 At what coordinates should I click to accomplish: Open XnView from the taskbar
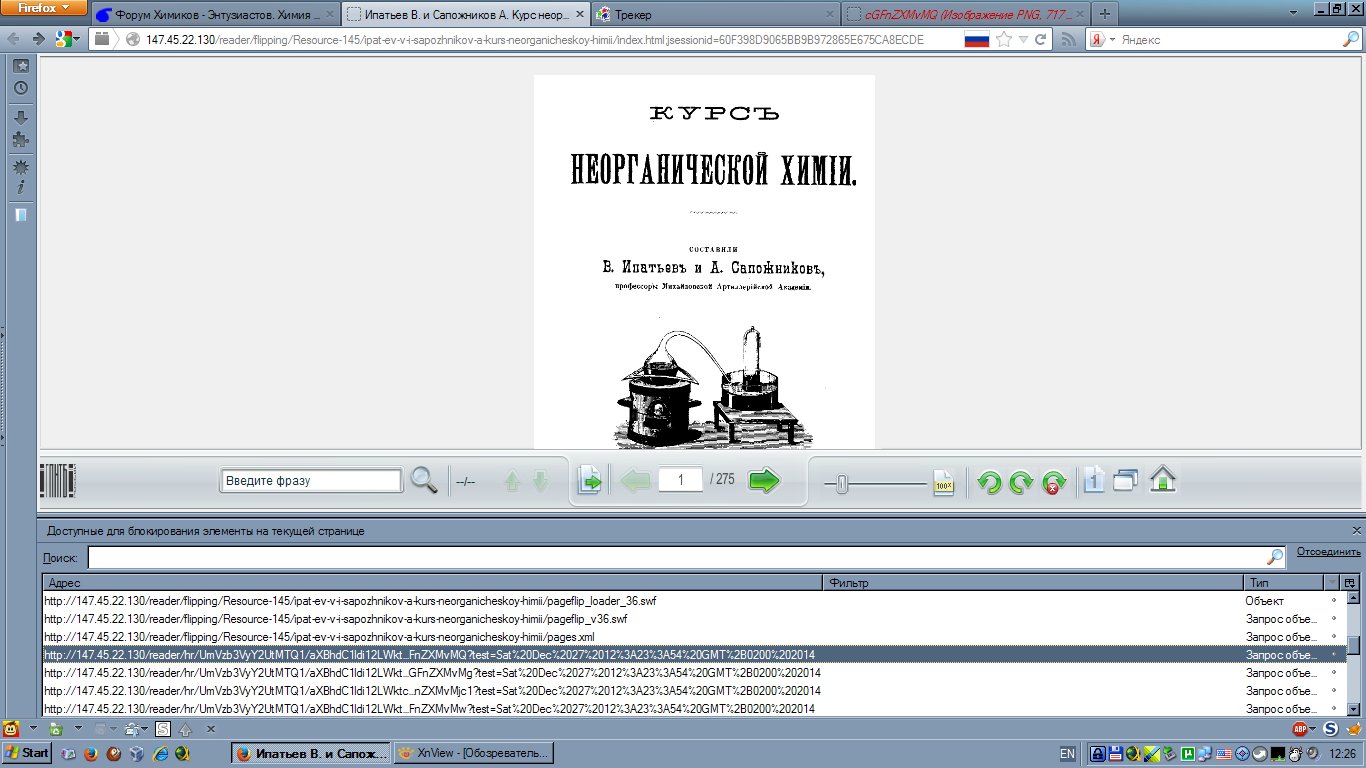pyautogui.click(x=474, y=753)
